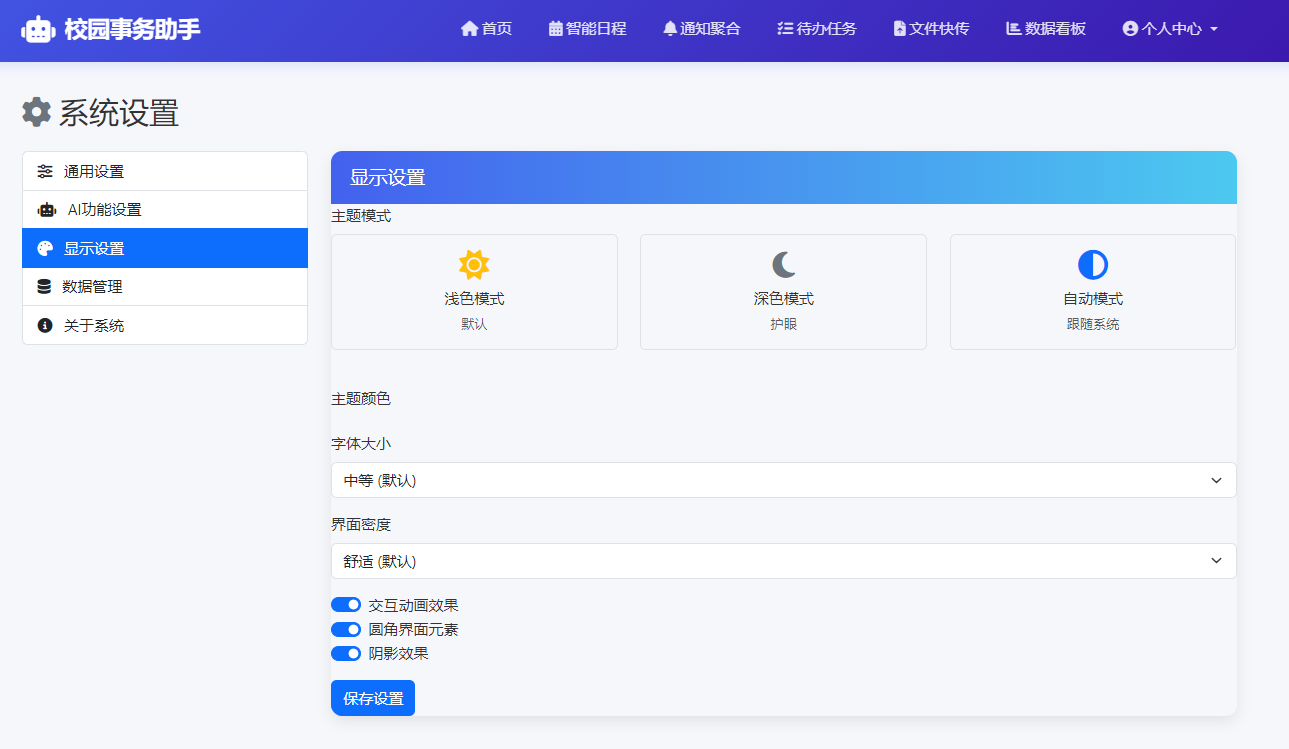Expand the 个人中心 menu
Screen dimensions: 1289x749
pos(1169,29)
